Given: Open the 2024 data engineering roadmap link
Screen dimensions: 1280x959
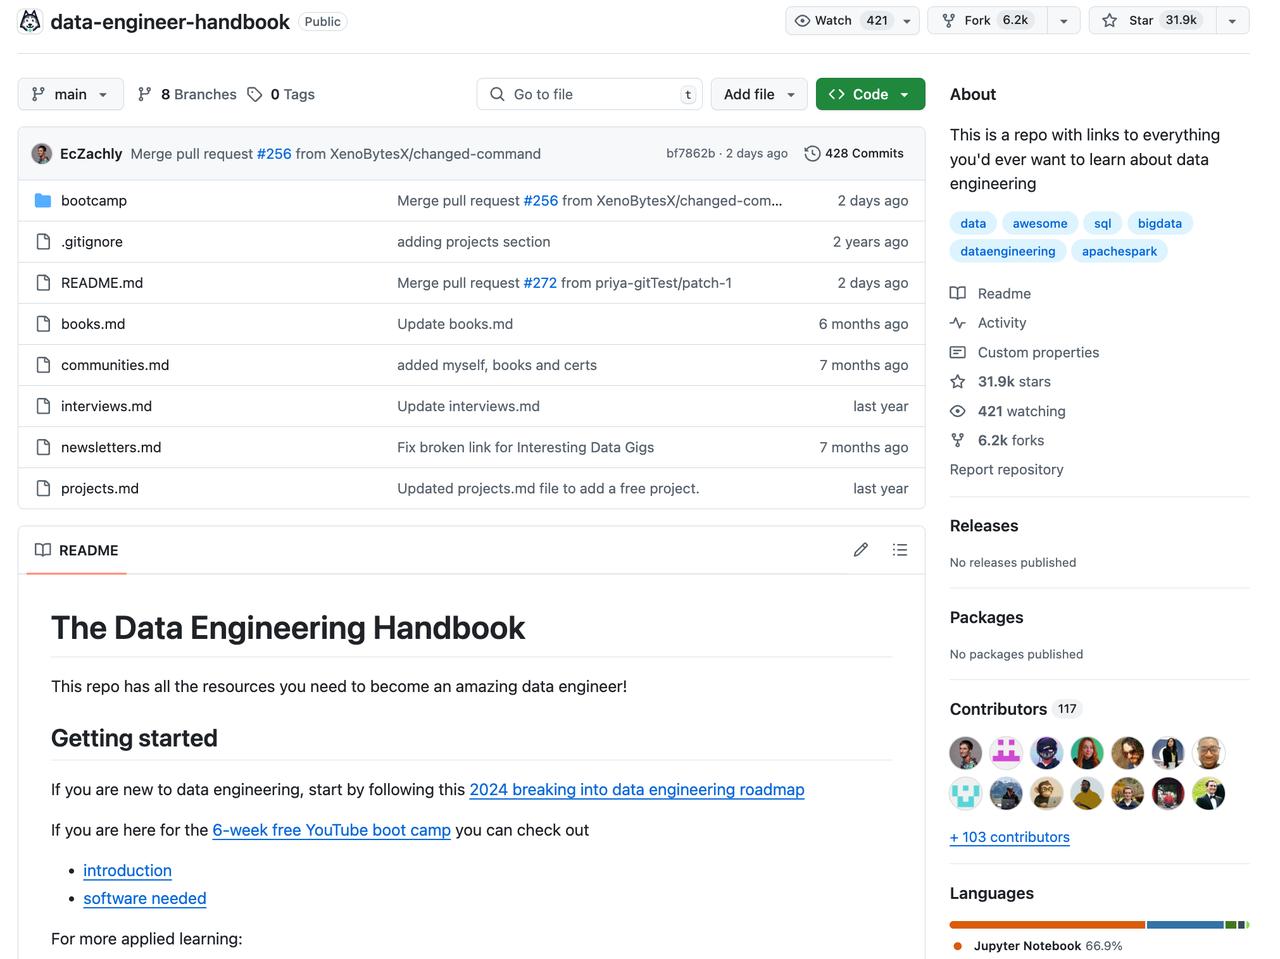Looking at the screenshot, I should pyautogui.click(x=636, y=789).
